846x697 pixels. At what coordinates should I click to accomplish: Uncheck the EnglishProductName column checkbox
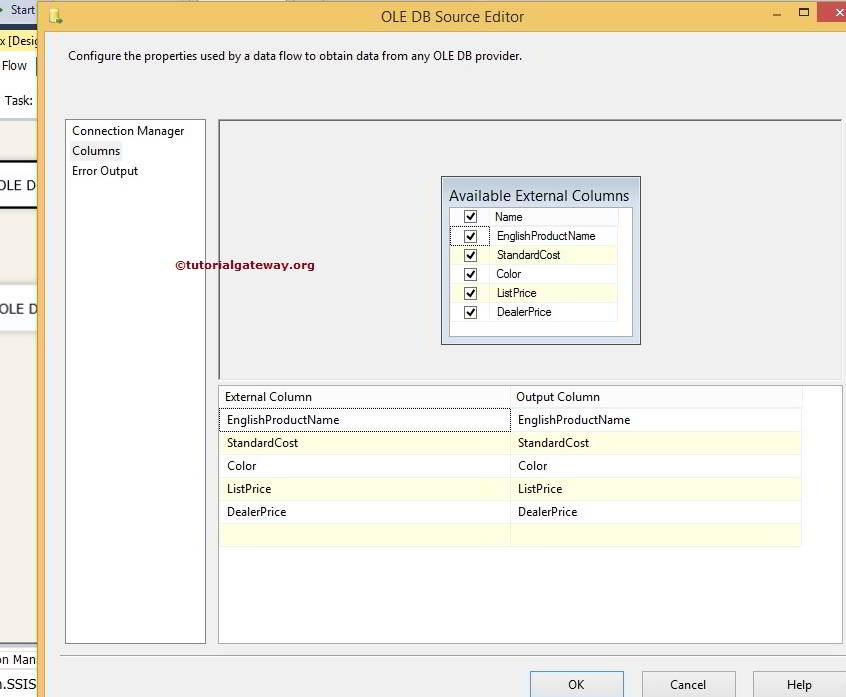coord(470,235)
